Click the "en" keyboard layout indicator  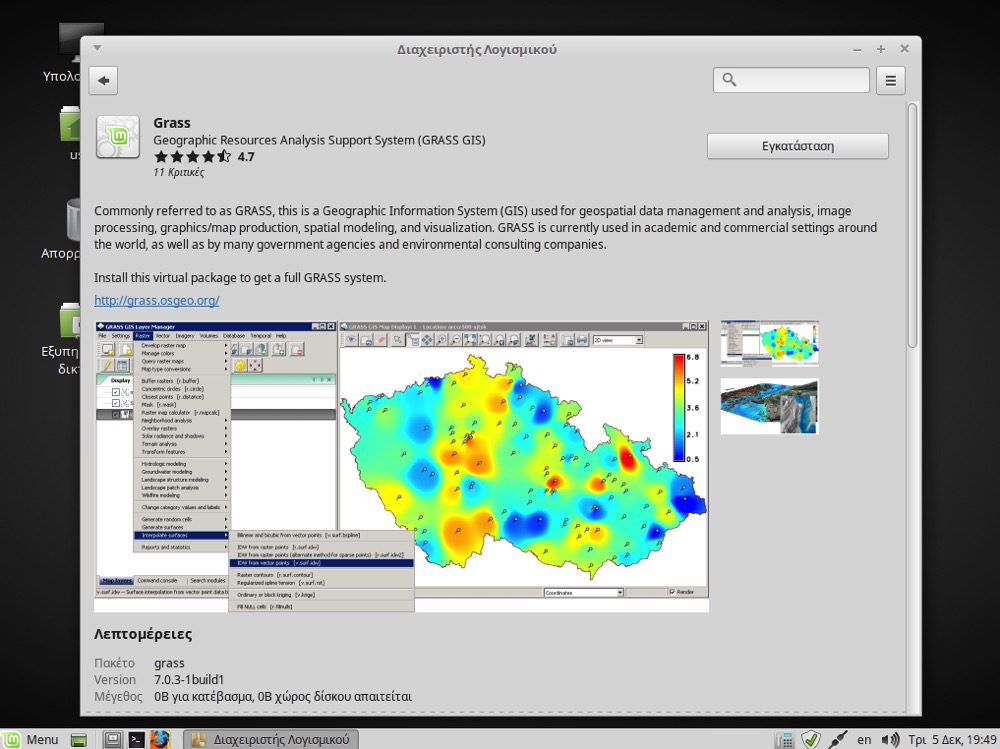(x=864, y=739)
